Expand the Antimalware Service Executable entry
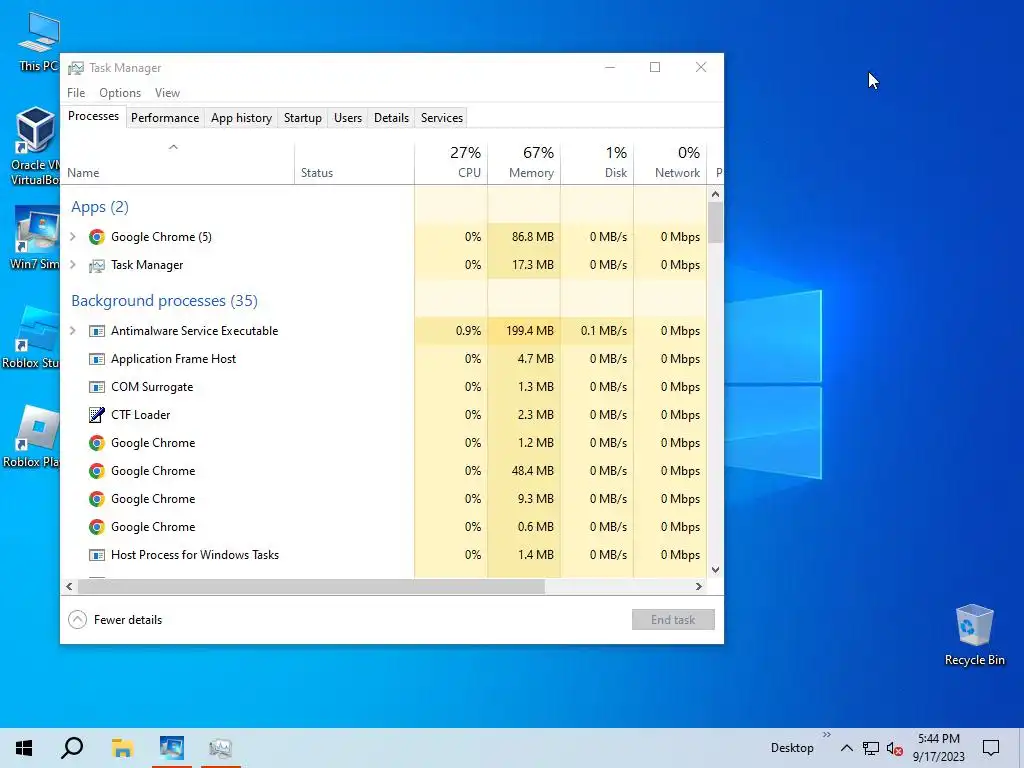This screenshot has height=768, width=1024. point(72,331)
